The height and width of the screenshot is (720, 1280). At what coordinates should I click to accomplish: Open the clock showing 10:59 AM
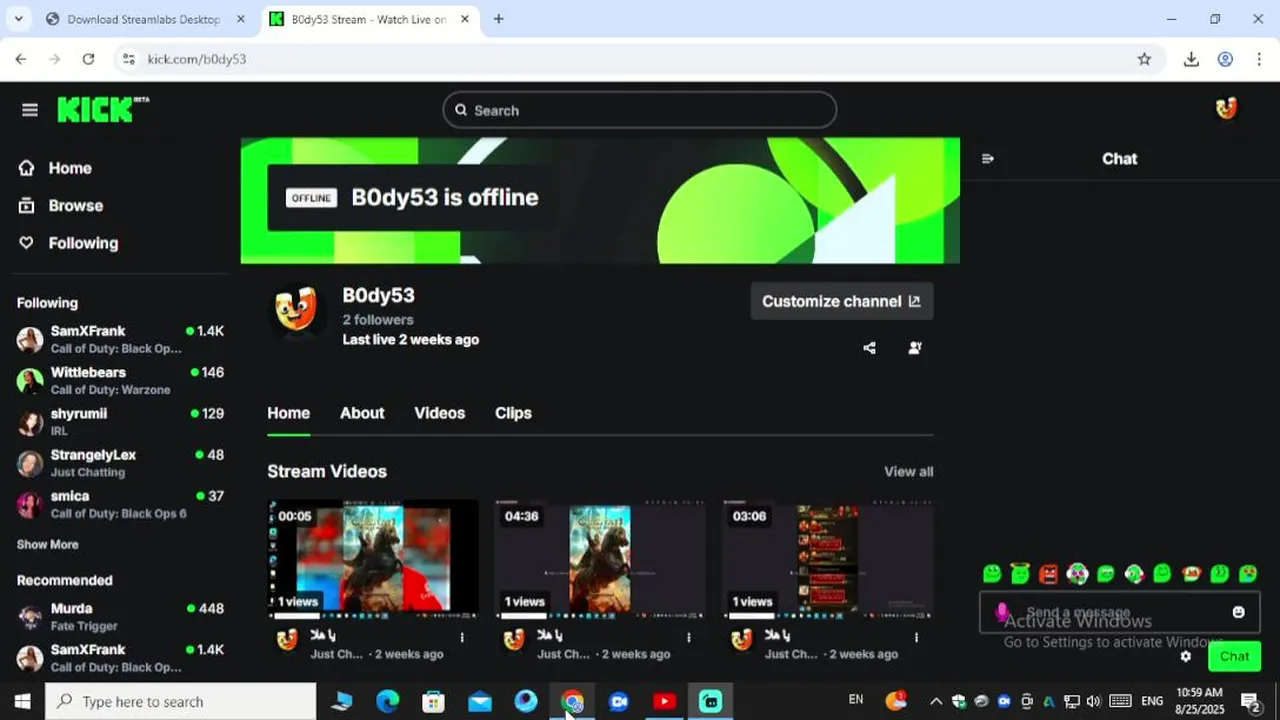click(1200, 701)
